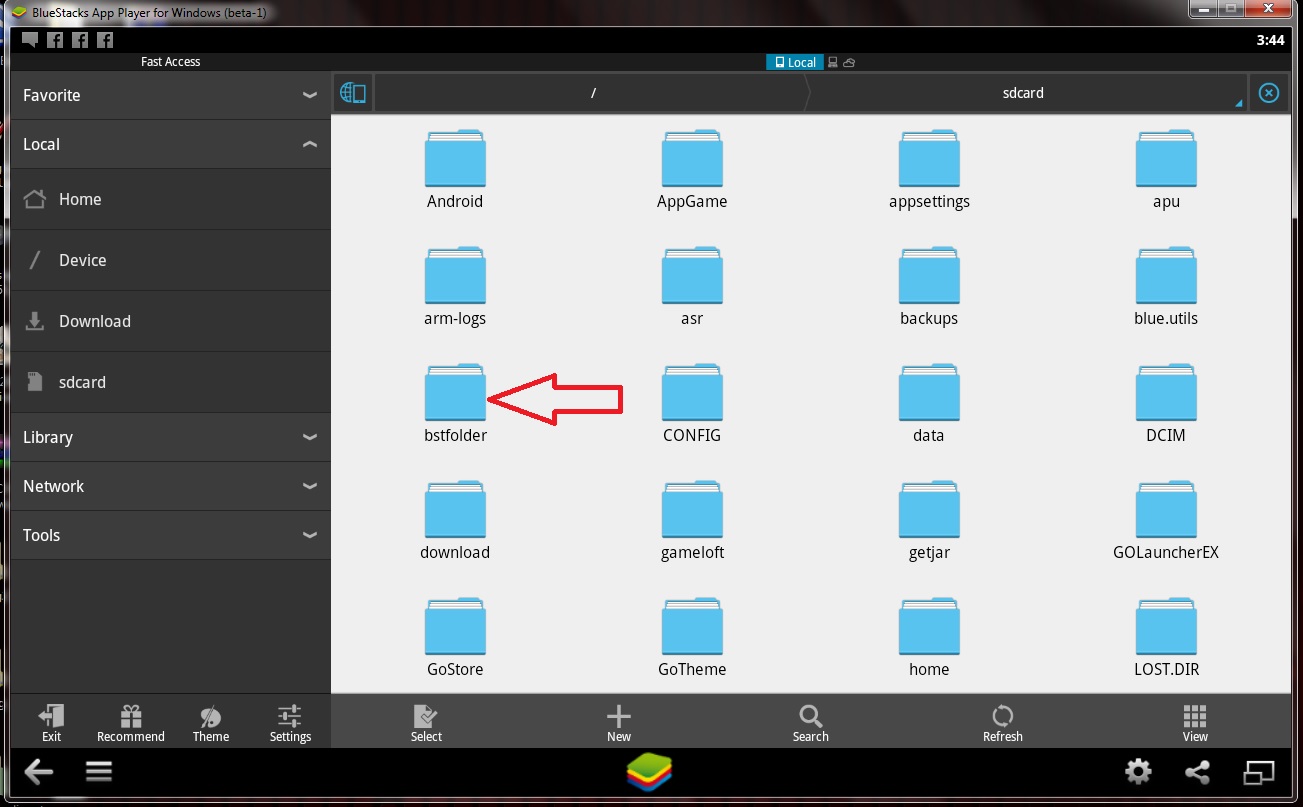Open the asr folder
The width and height of the screenshot is (1303, 807).
(x=692, y=287)
